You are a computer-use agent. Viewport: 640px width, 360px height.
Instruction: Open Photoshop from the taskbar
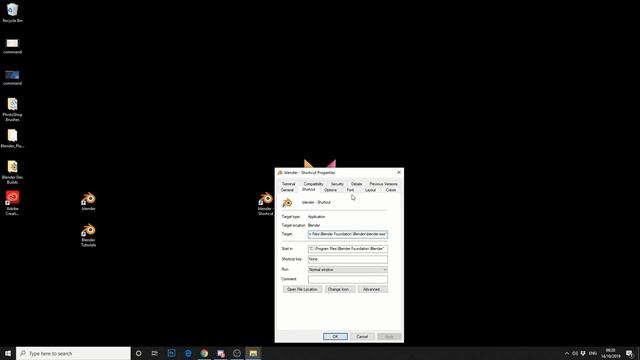point(171,353)
